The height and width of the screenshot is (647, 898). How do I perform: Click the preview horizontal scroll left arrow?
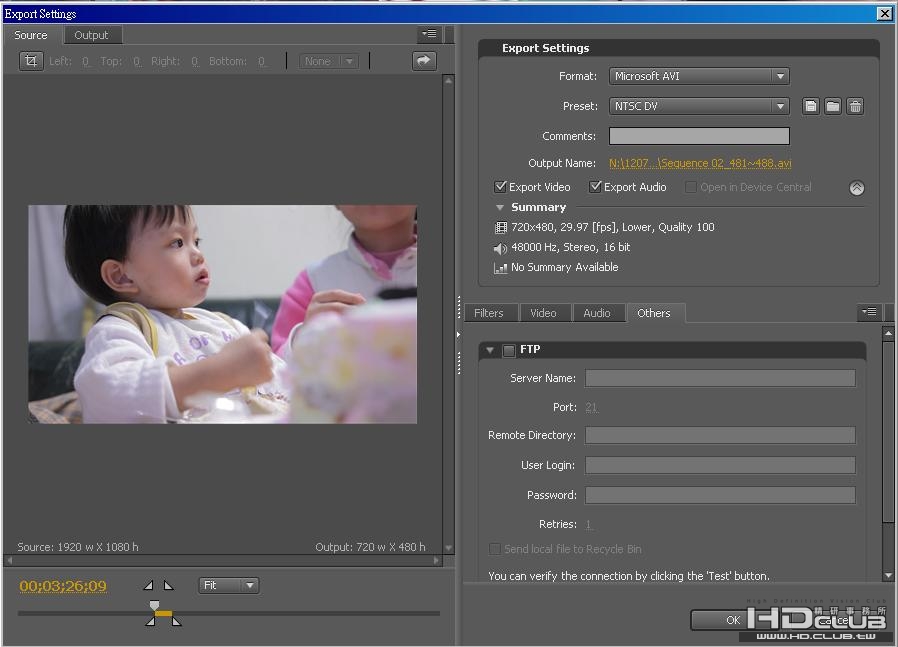(x=10, y=561)
